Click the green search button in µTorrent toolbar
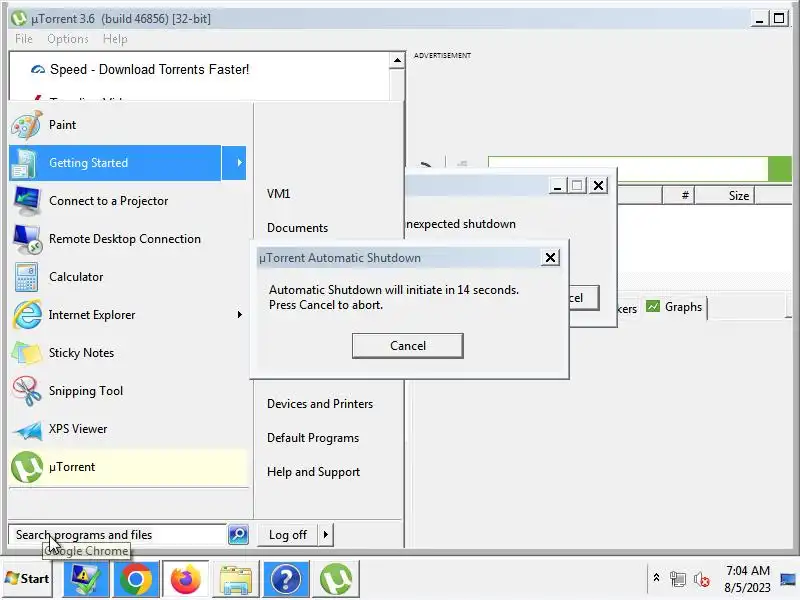Image resolution: width=800 pixels, height=600 pixels. [780, 169]
